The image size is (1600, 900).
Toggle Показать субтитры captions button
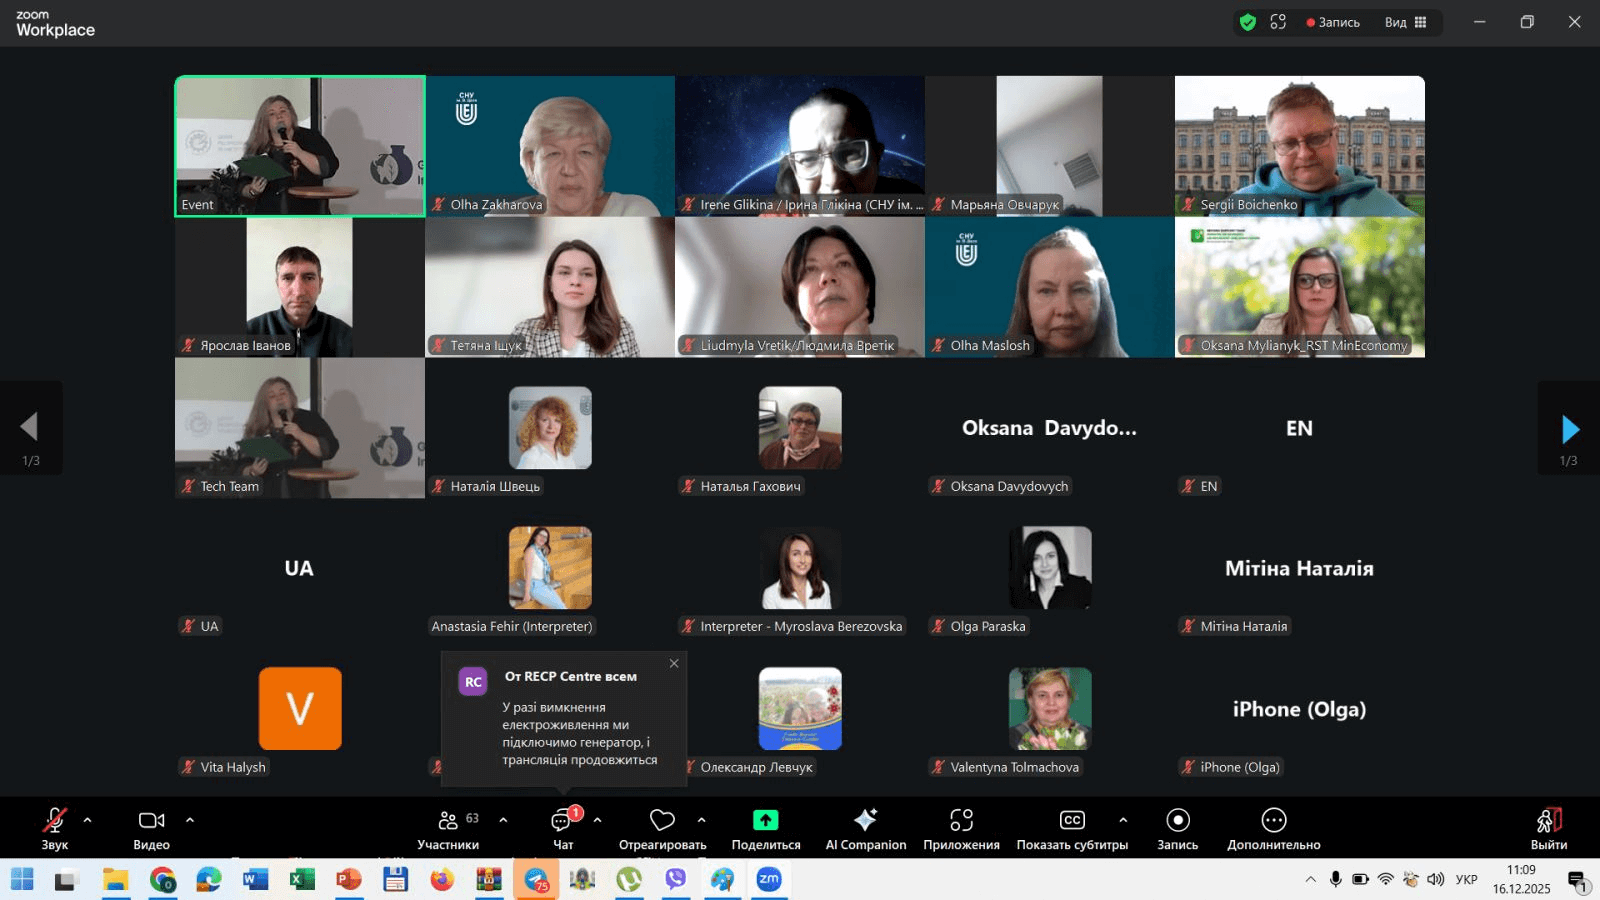[1072, 829]
